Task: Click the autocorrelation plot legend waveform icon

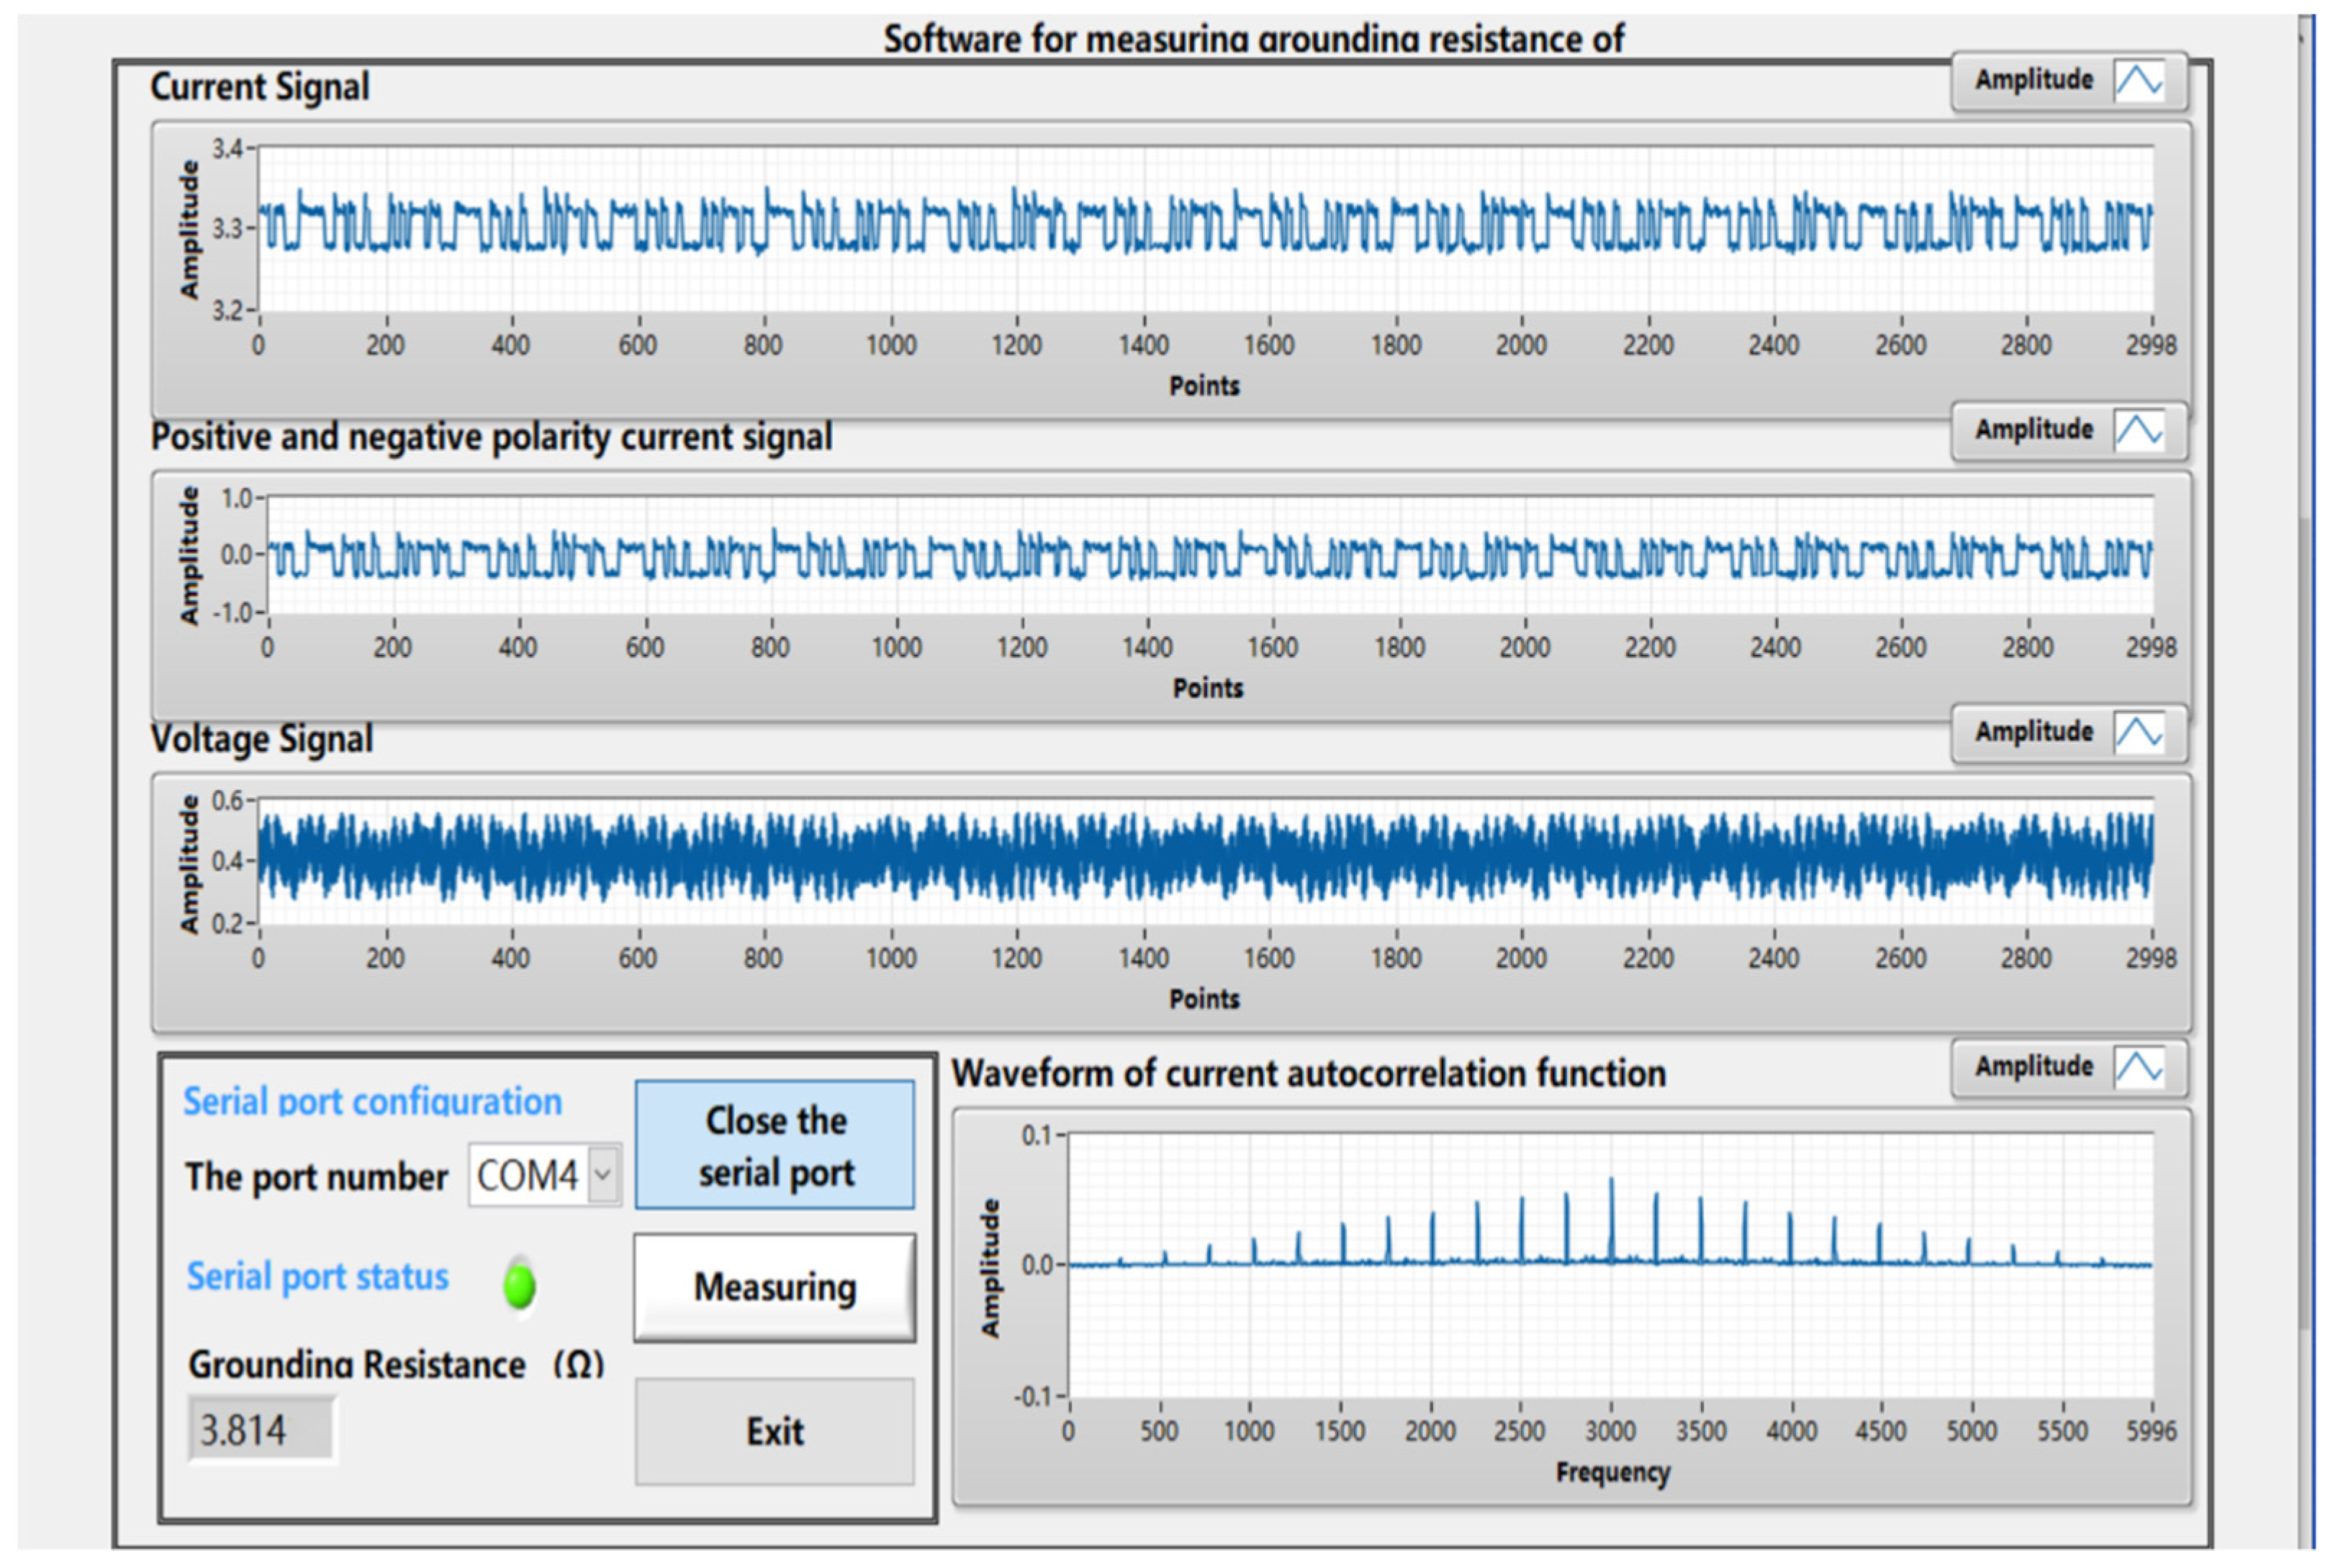Action: 2138,1067
